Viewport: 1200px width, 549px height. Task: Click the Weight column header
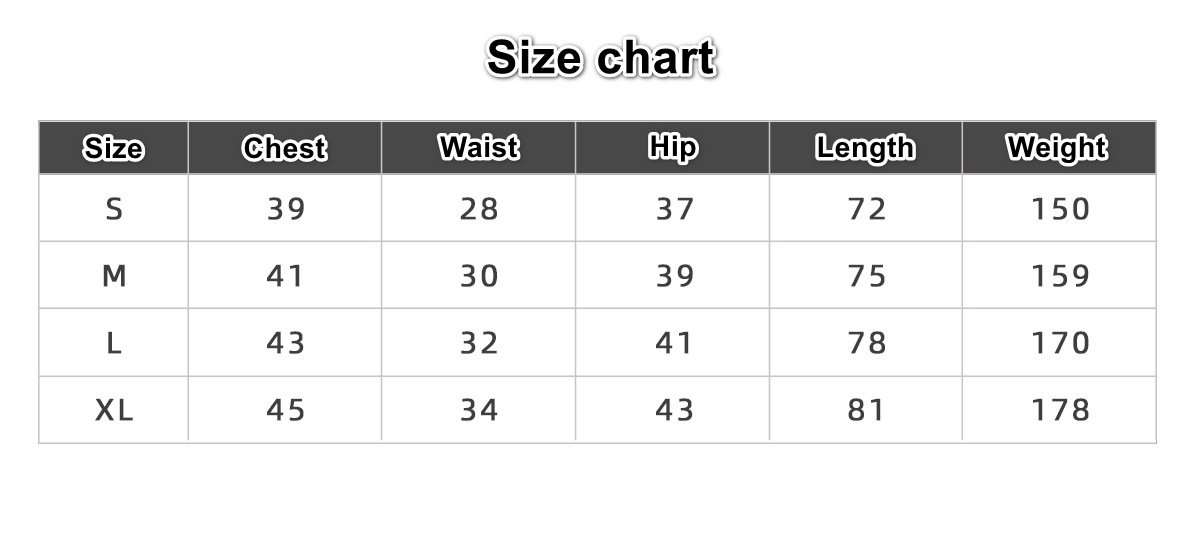coord(1058,148)
